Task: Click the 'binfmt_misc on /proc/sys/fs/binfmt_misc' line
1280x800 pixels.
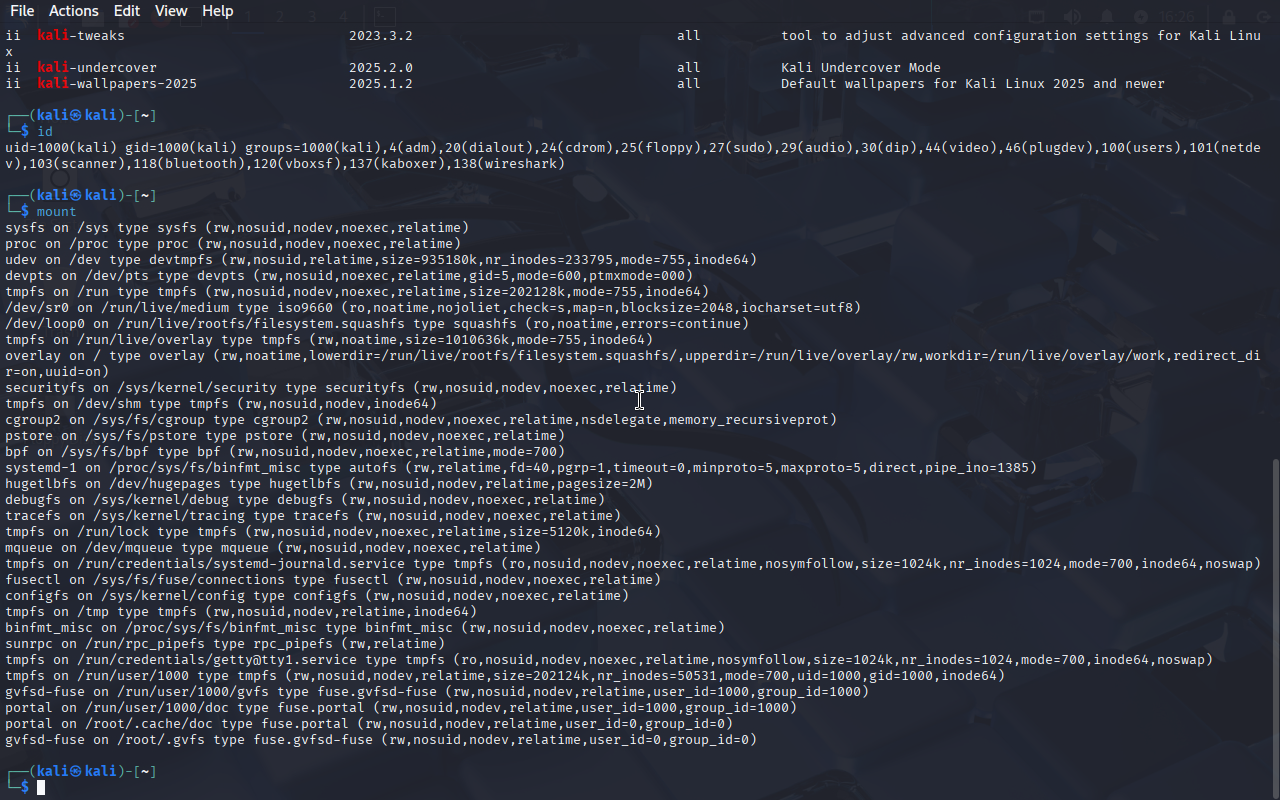Action: click(365, 627)
